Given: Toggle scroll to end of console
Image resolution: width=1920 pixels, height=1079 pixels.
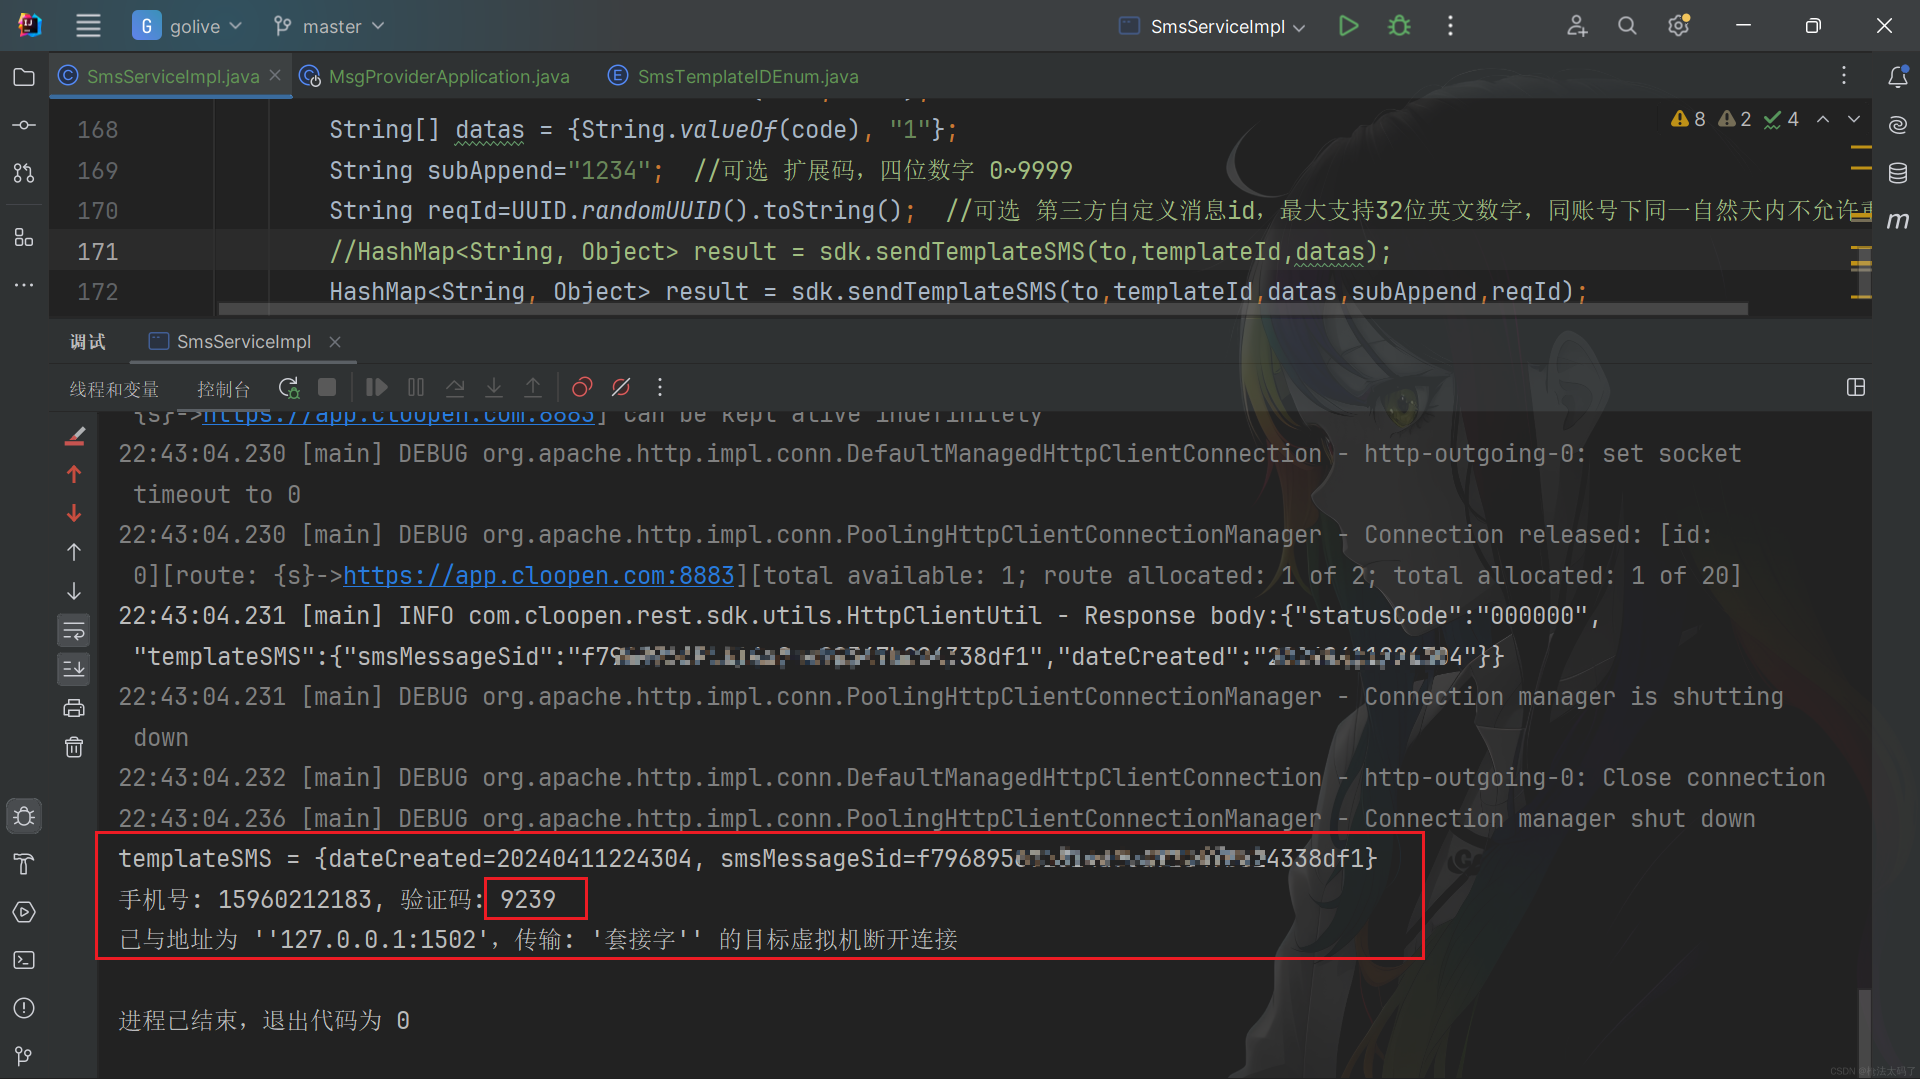Looking at the screenshot, I should (x=74, y=669).
